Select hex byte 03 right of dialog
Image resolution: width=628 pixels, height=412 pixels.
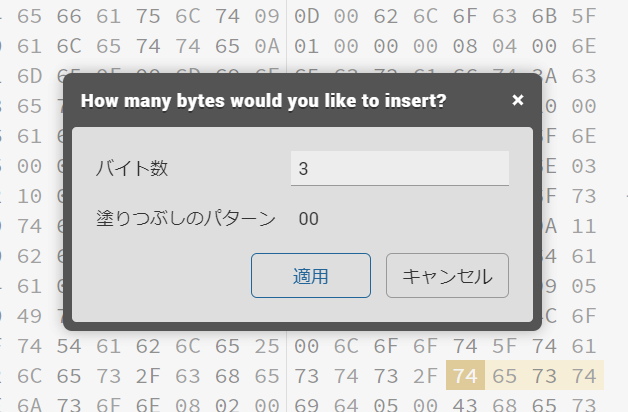pos(584,166)
